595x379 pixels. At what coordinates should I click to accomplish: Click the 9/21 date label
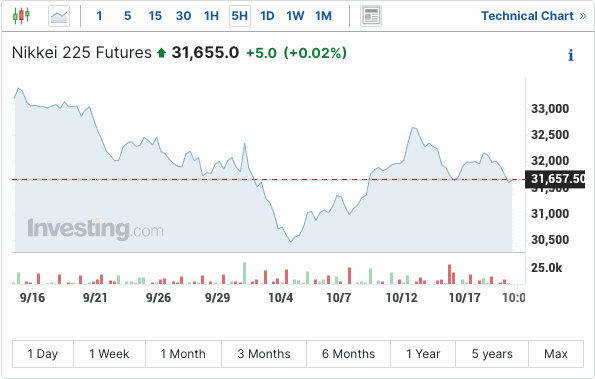coord(95,298)
